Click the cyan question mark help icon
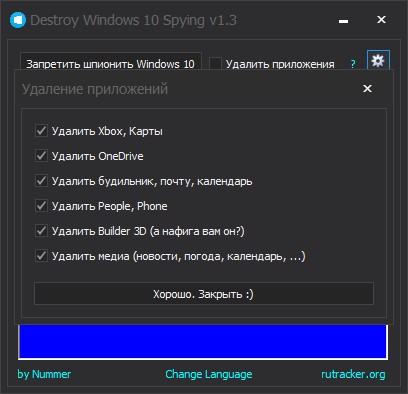This screenshot has width=408, height=394. pos(353,64)
